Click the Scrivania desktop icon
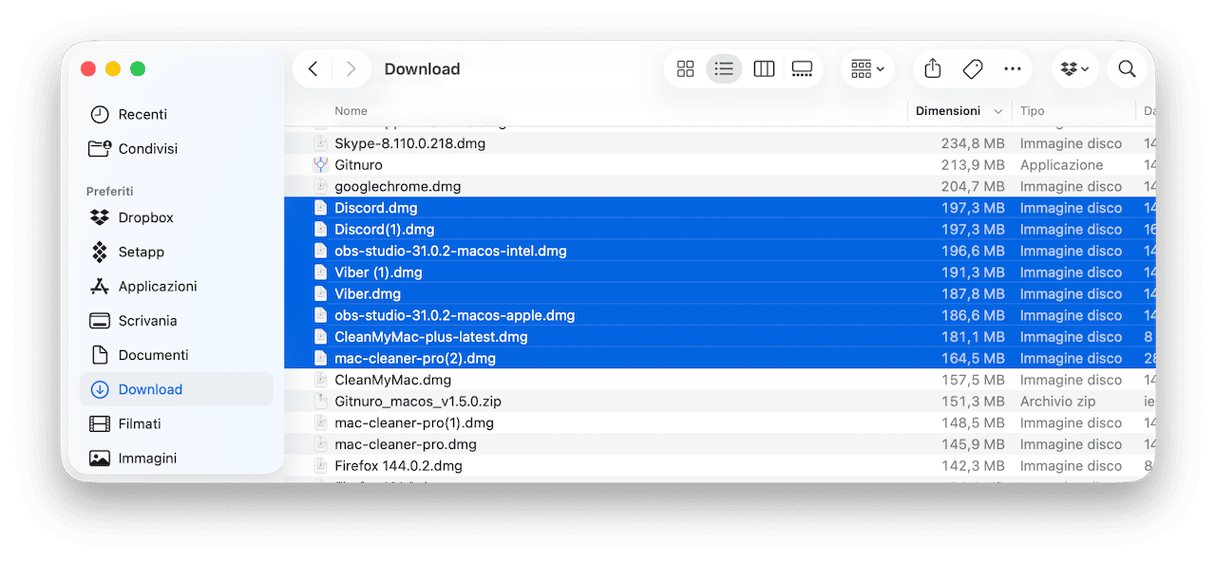The height and width of the screenshot is (562, 1216). coord(99,321)
